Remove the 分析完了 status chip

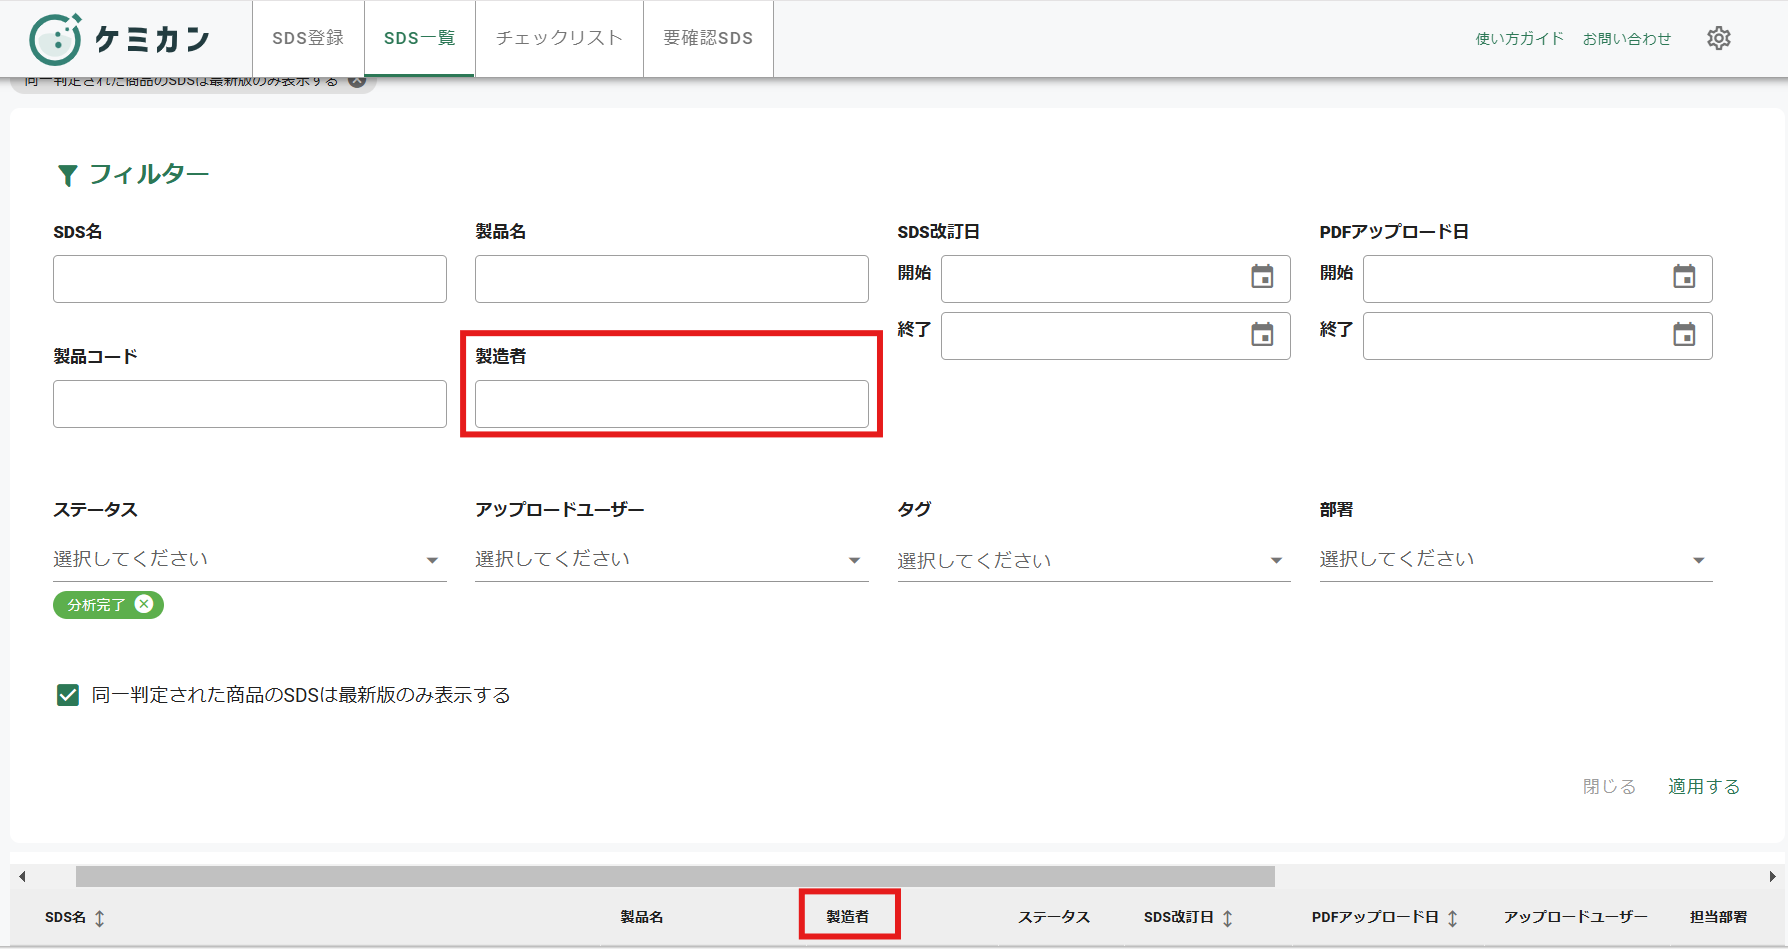(x=144, y=604)
